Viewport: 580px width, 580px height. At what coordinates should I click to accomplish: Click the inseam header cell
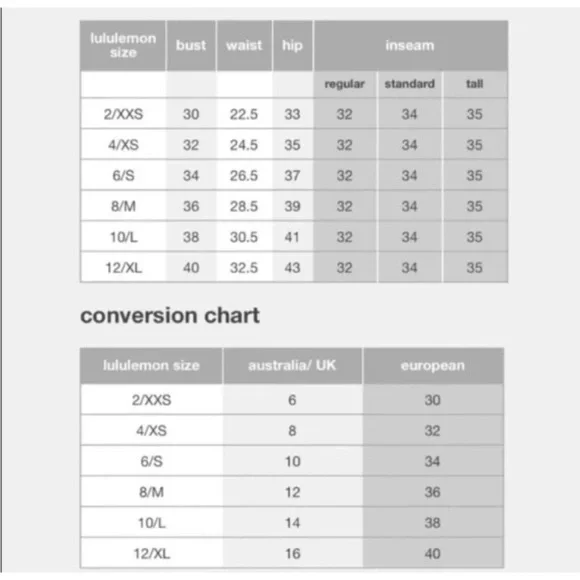[410, 45]
